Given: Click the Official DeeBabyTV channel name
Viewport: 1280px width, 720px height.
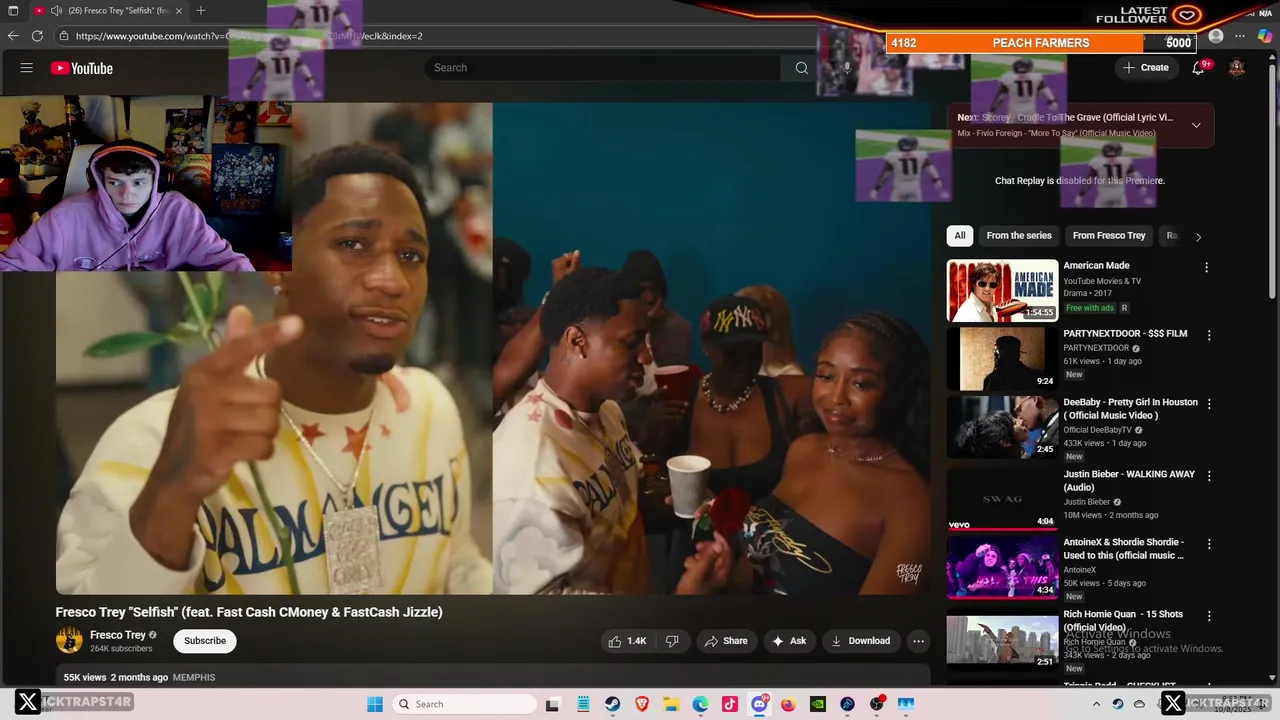Looking at the screenshot, I should (1097, 430).
